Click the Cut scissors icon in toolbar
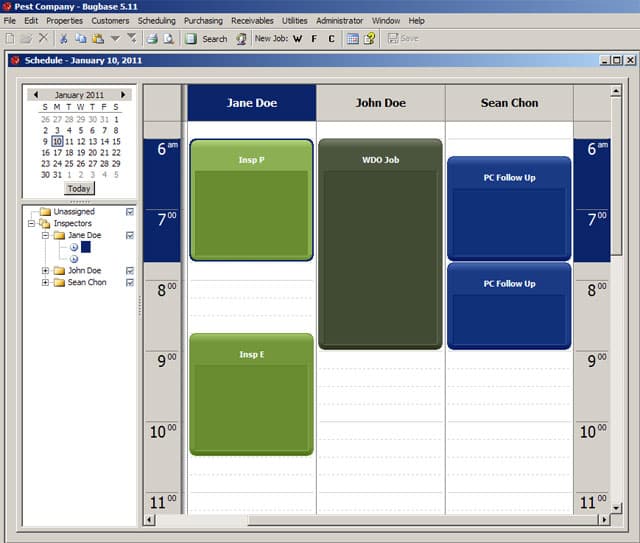Screen dimensions: 640x543 click(x=63, y=39)
